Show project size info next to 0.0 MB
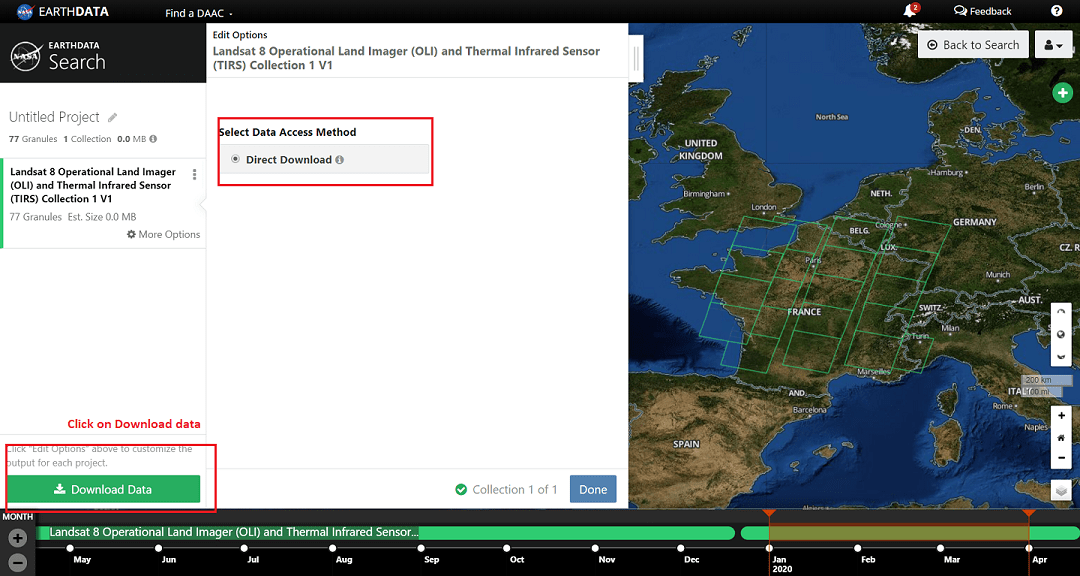1080x576 pixels. (x=153, y=138)
